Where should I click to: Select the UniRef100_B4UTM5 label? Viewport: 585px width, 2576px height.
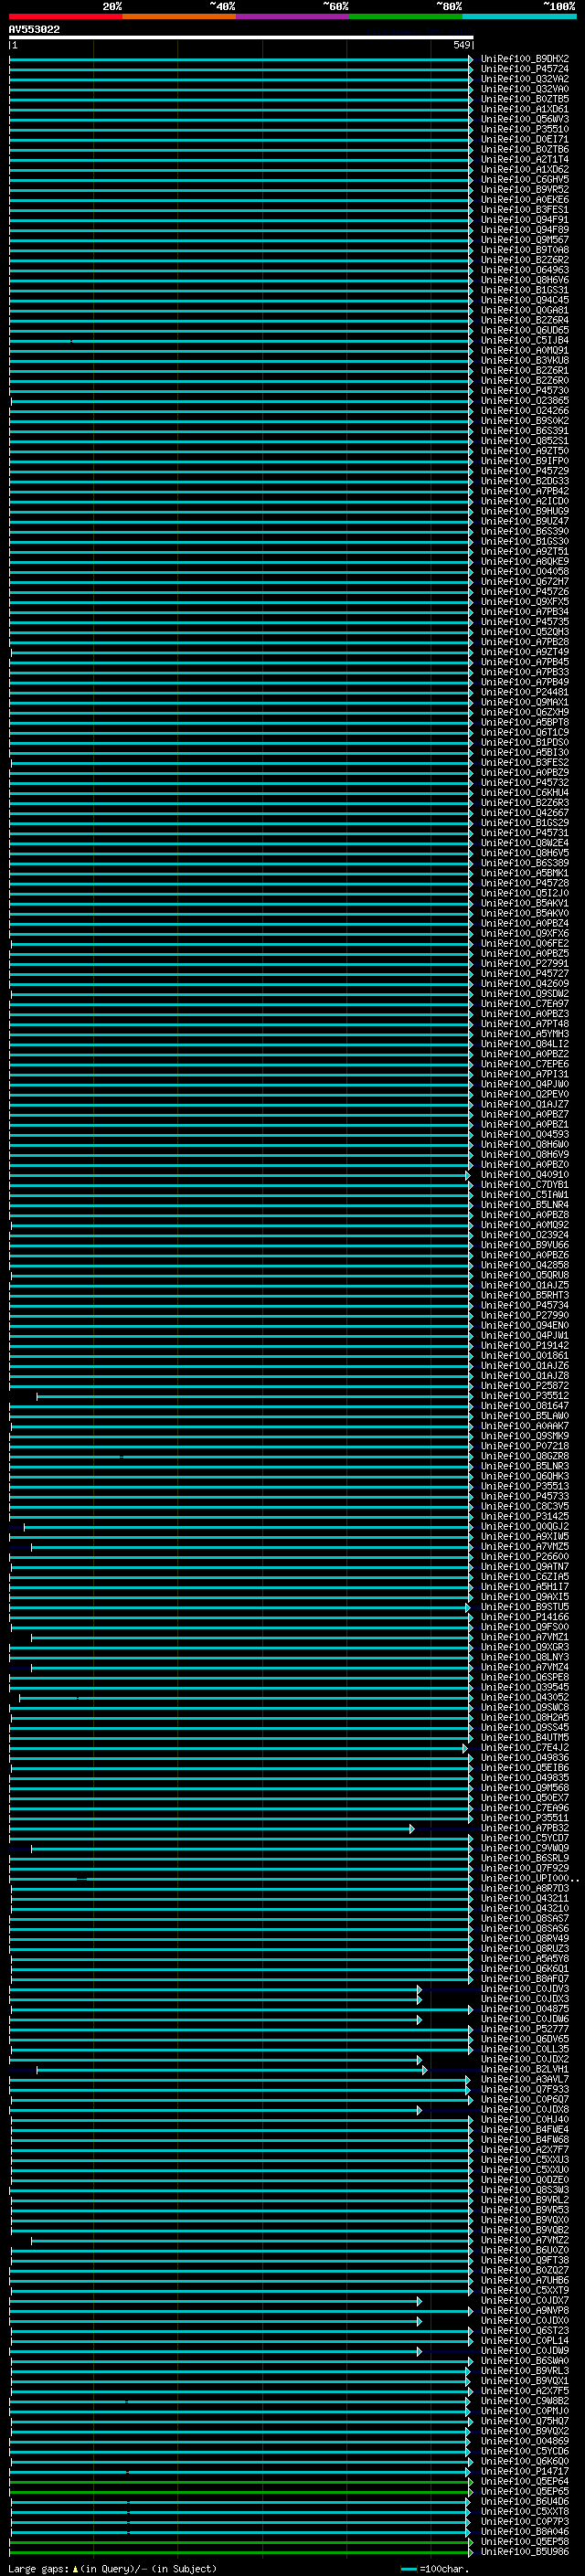(x=525, y=1738)
